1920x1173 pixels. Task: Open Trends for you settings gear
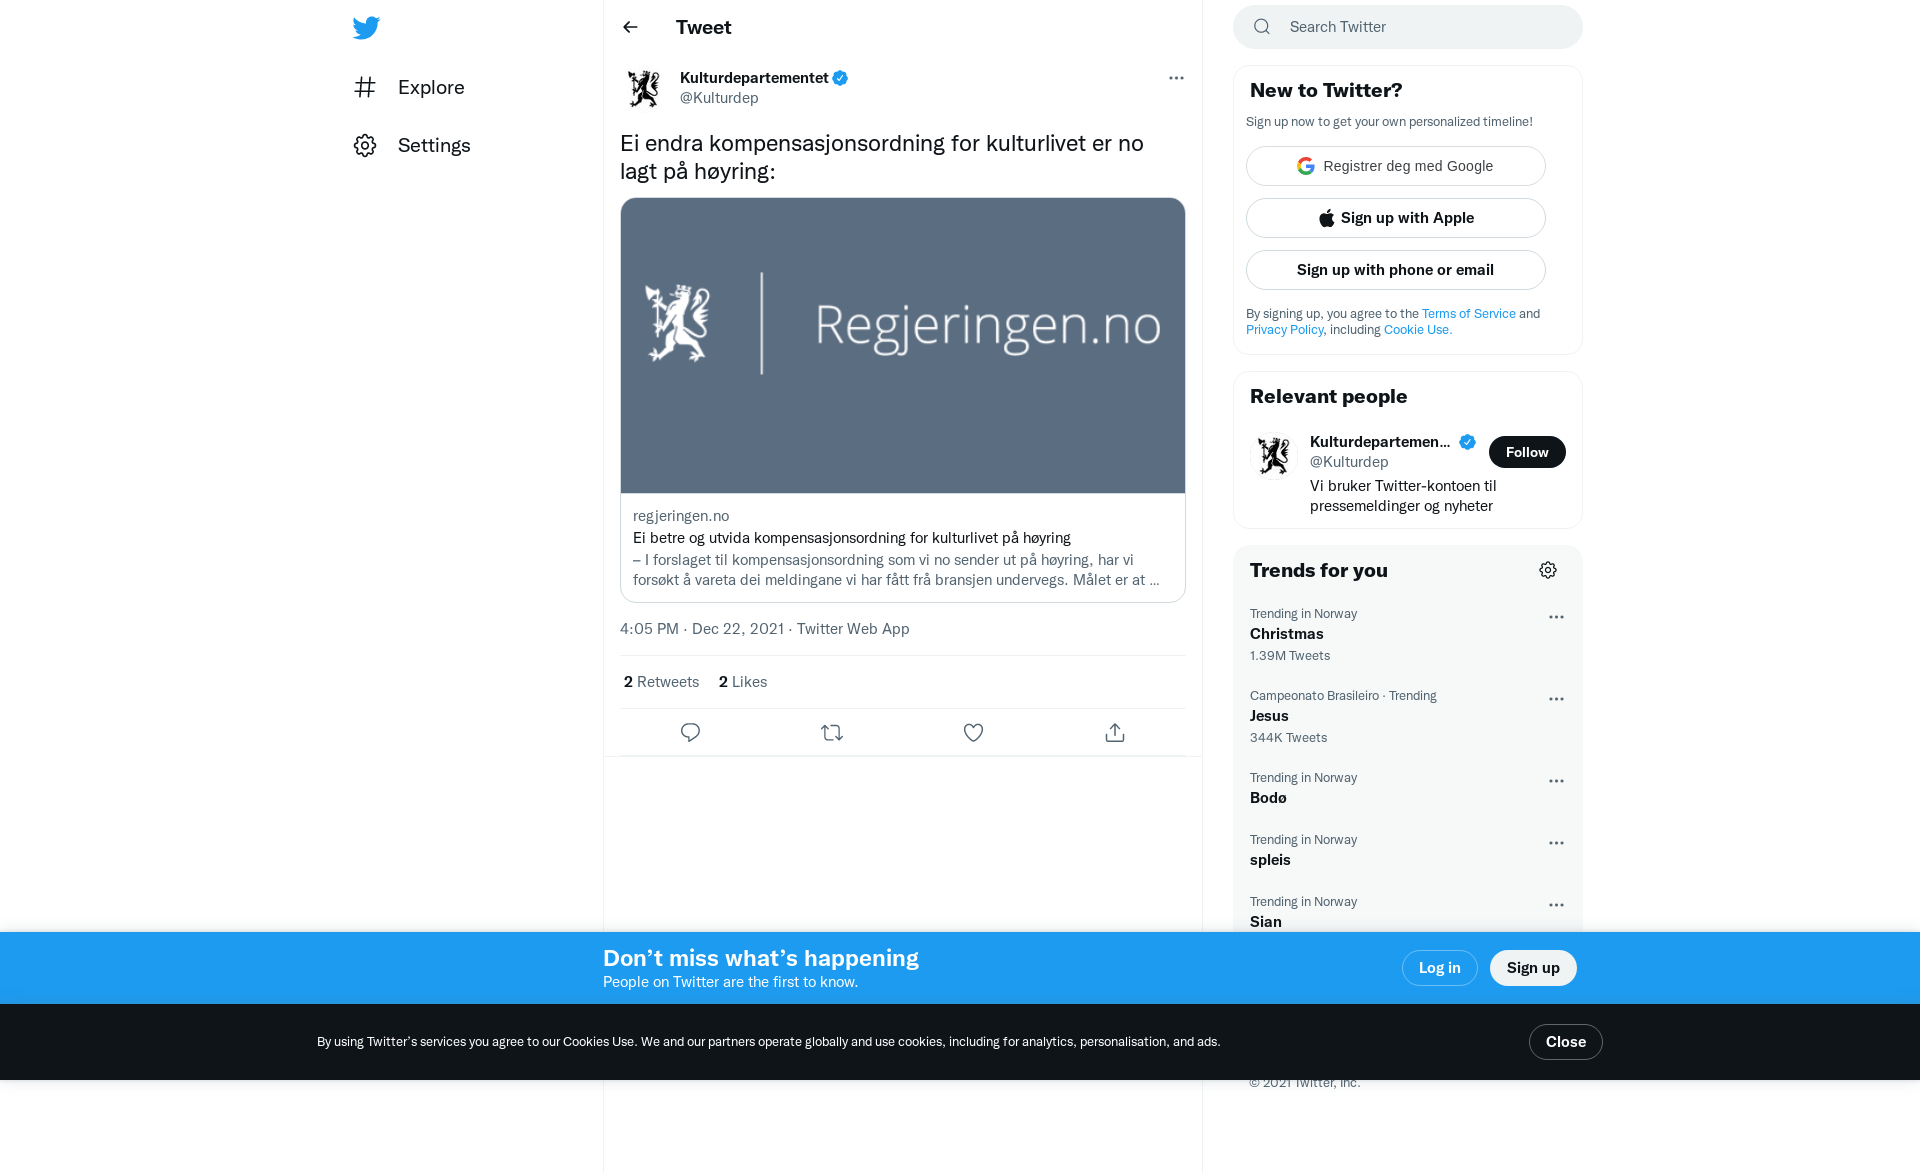click(1548, 570)
